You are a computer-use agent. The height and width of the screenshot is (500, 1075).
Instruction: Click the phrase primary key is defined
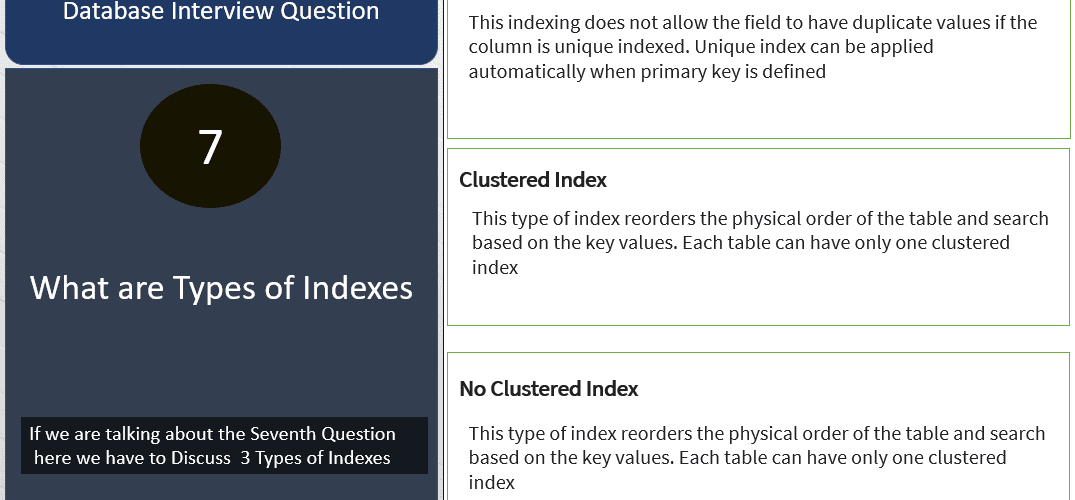734,71
